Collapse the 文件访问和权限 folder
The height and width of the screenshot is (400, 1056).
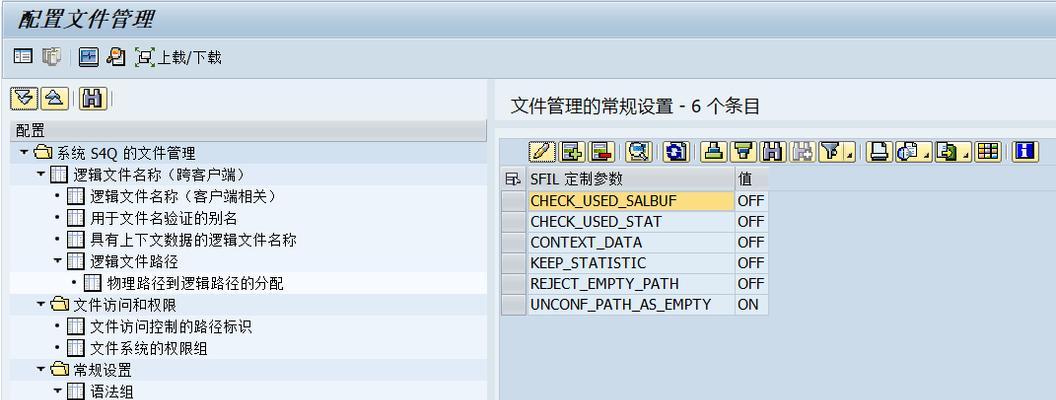(41, 305)
